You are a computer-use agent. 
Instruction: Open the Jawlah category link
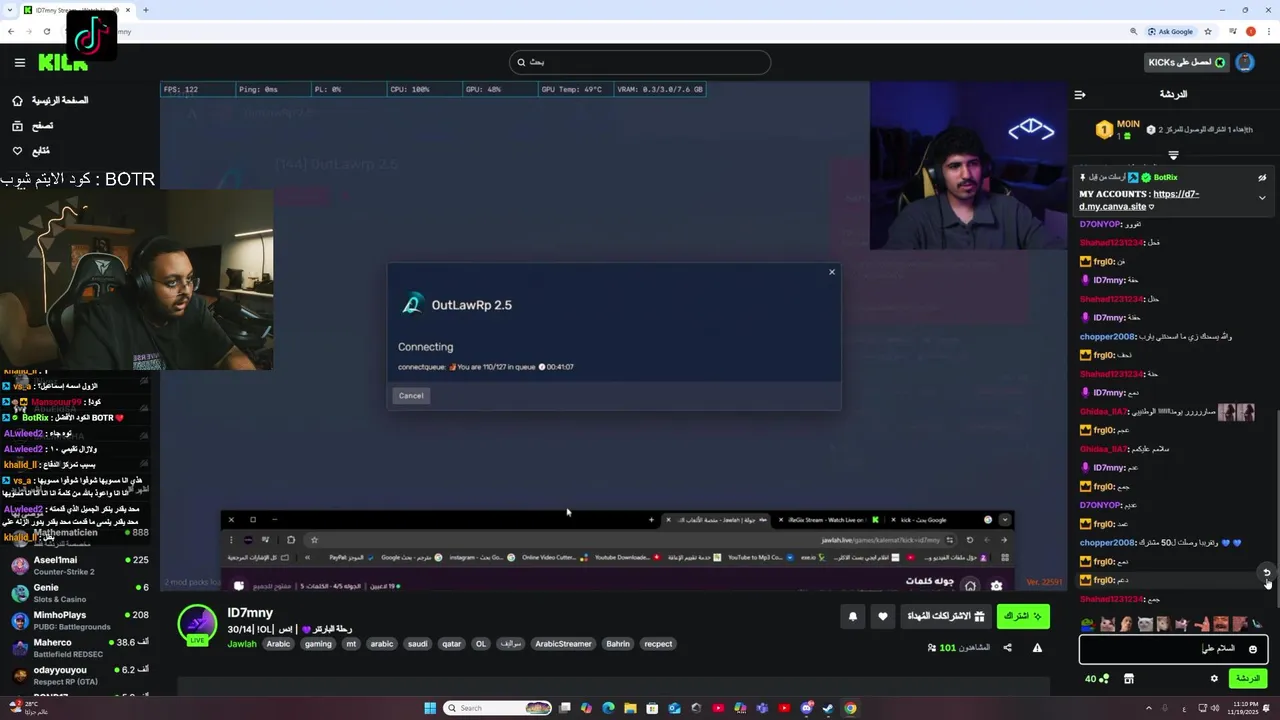242,644
